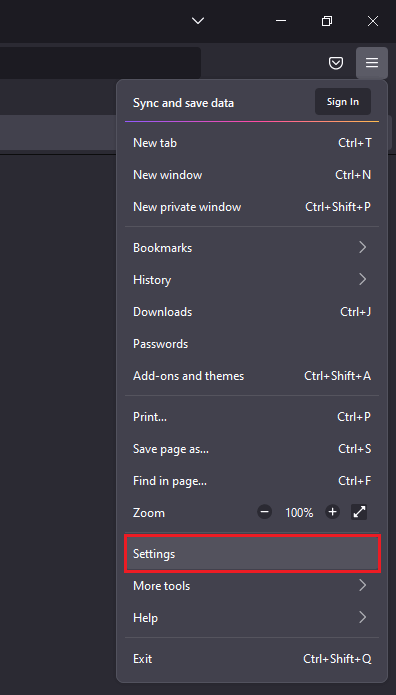
Task: Restore down the browser window
Action: point(327,21)
